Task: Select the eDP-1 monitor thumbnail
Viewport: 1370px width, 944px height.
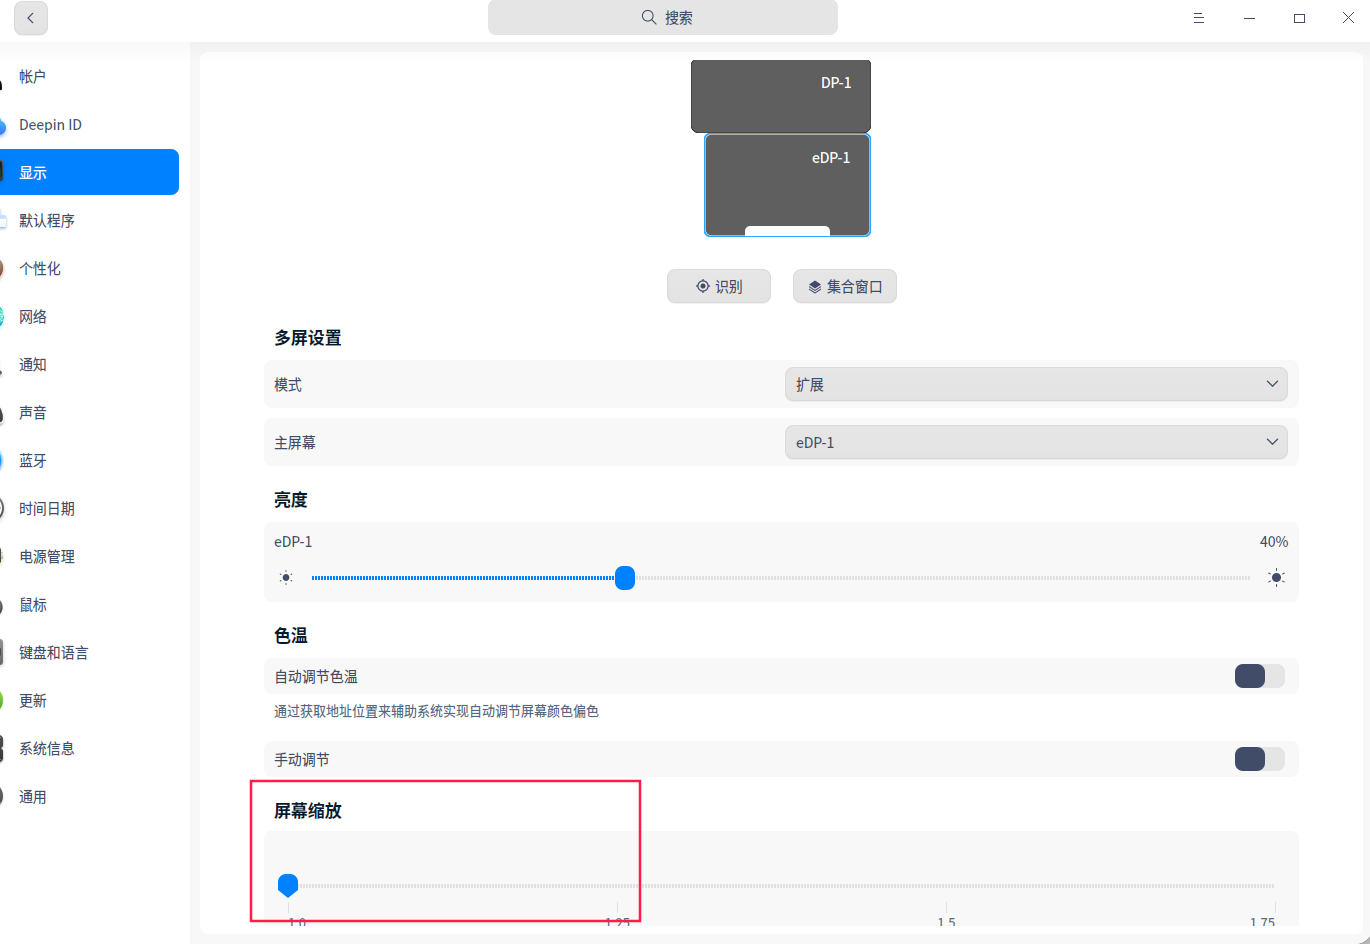Action: point(788,185)
